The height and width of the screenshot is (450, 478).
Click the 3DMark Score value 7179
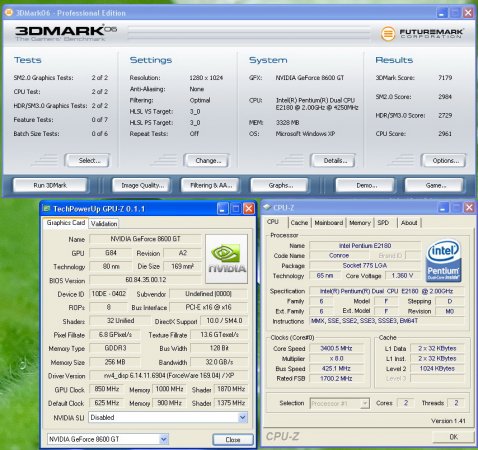tap(445, 78)
